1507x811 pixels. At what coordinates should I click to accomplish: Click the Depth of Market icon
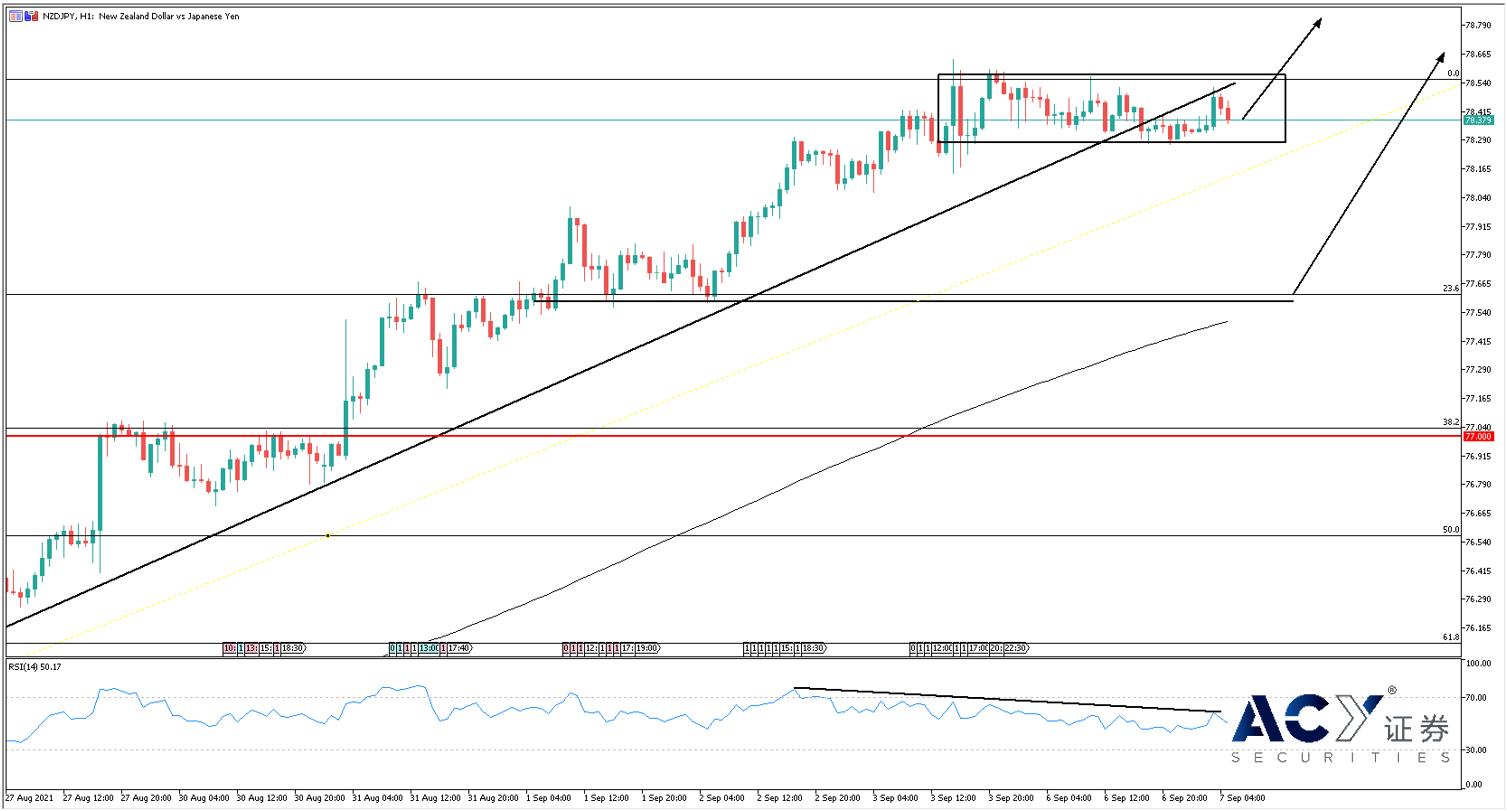click(31, 16)
